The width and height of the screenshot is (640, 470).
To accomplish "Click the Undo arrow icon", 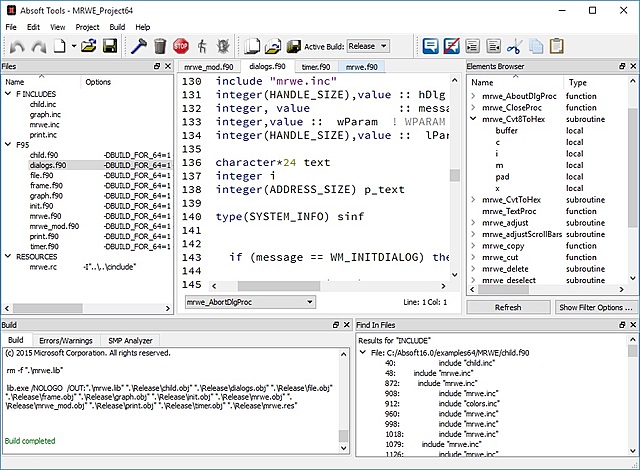I will (x=17, y=46).
